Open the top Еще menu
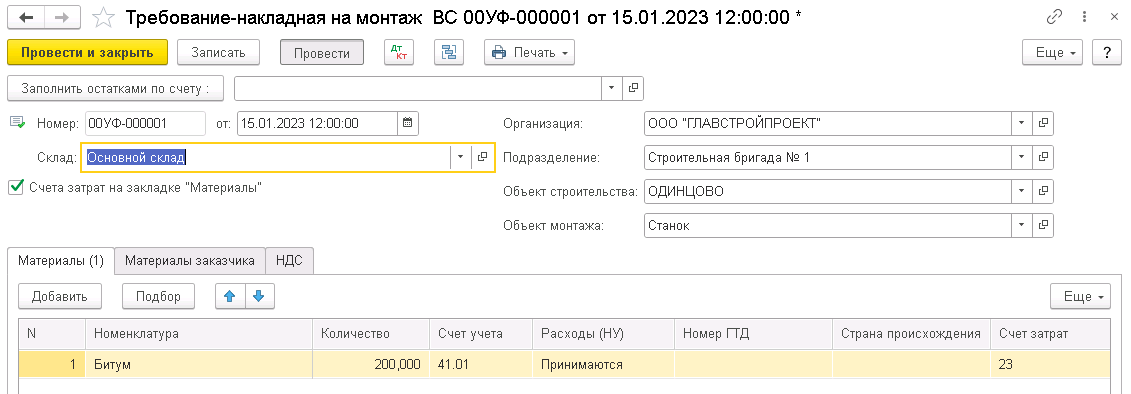 tap(1052, 53)
